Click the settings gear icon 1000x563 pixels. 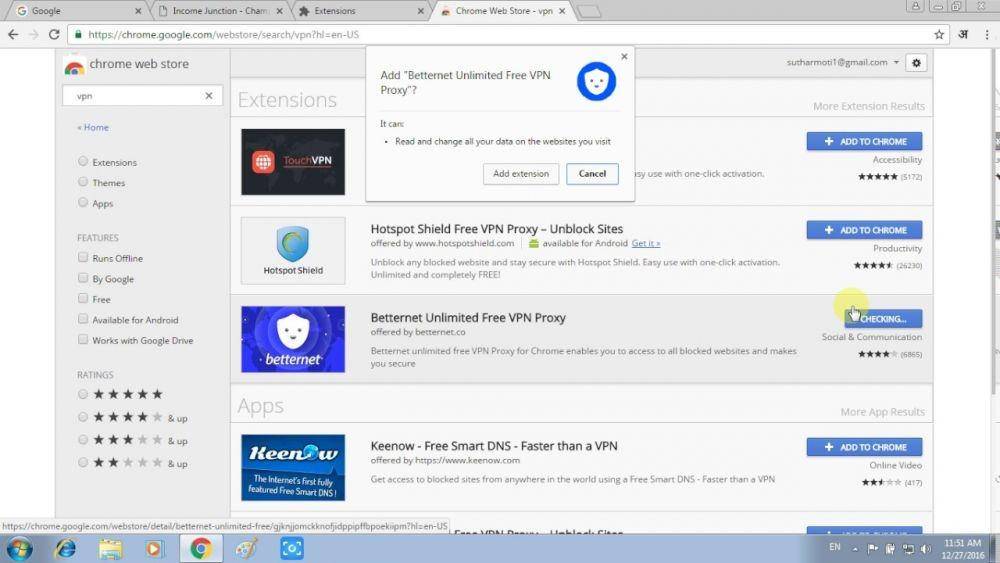click(x=916, y=62)
